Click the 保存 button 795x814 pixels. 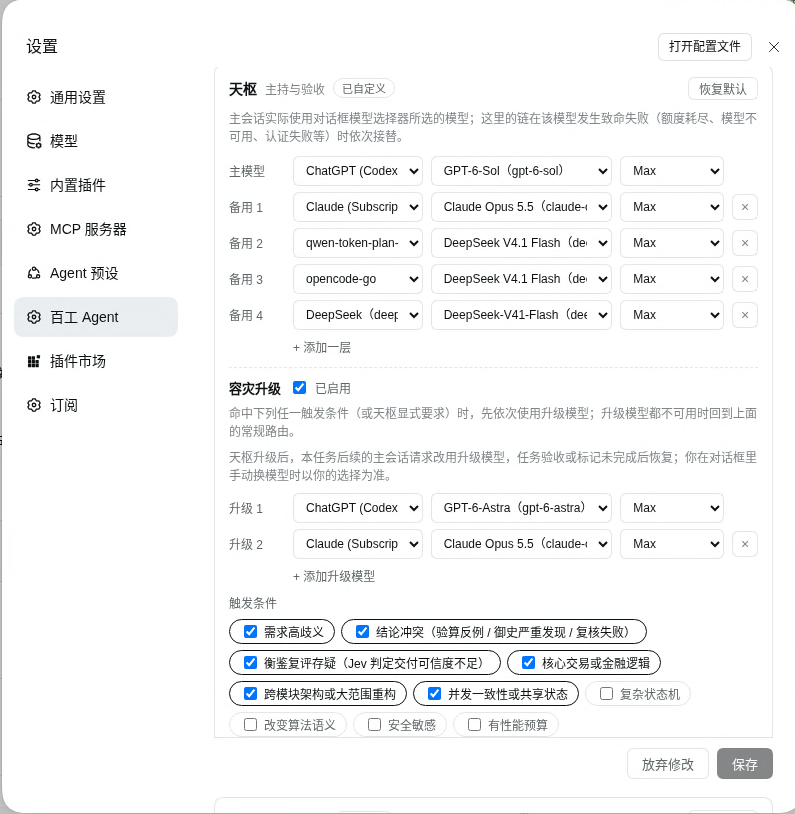click(x=745, y=764)
